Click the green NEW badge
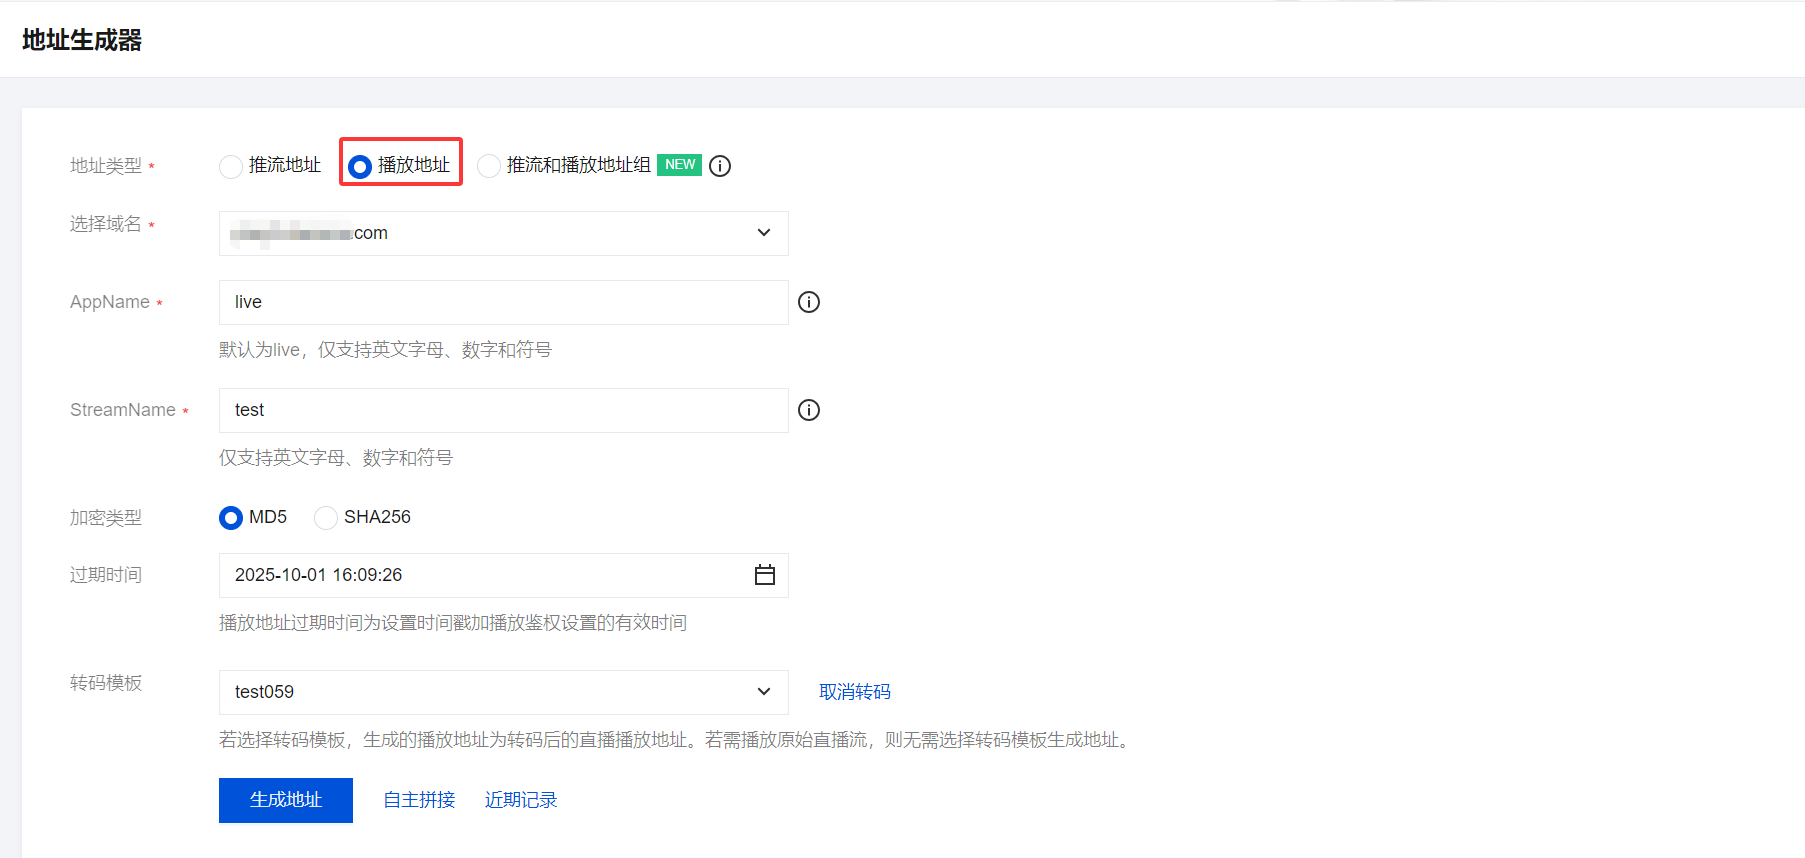The image size is (1805, 858). pyautogui.click(x=680, y=165)
